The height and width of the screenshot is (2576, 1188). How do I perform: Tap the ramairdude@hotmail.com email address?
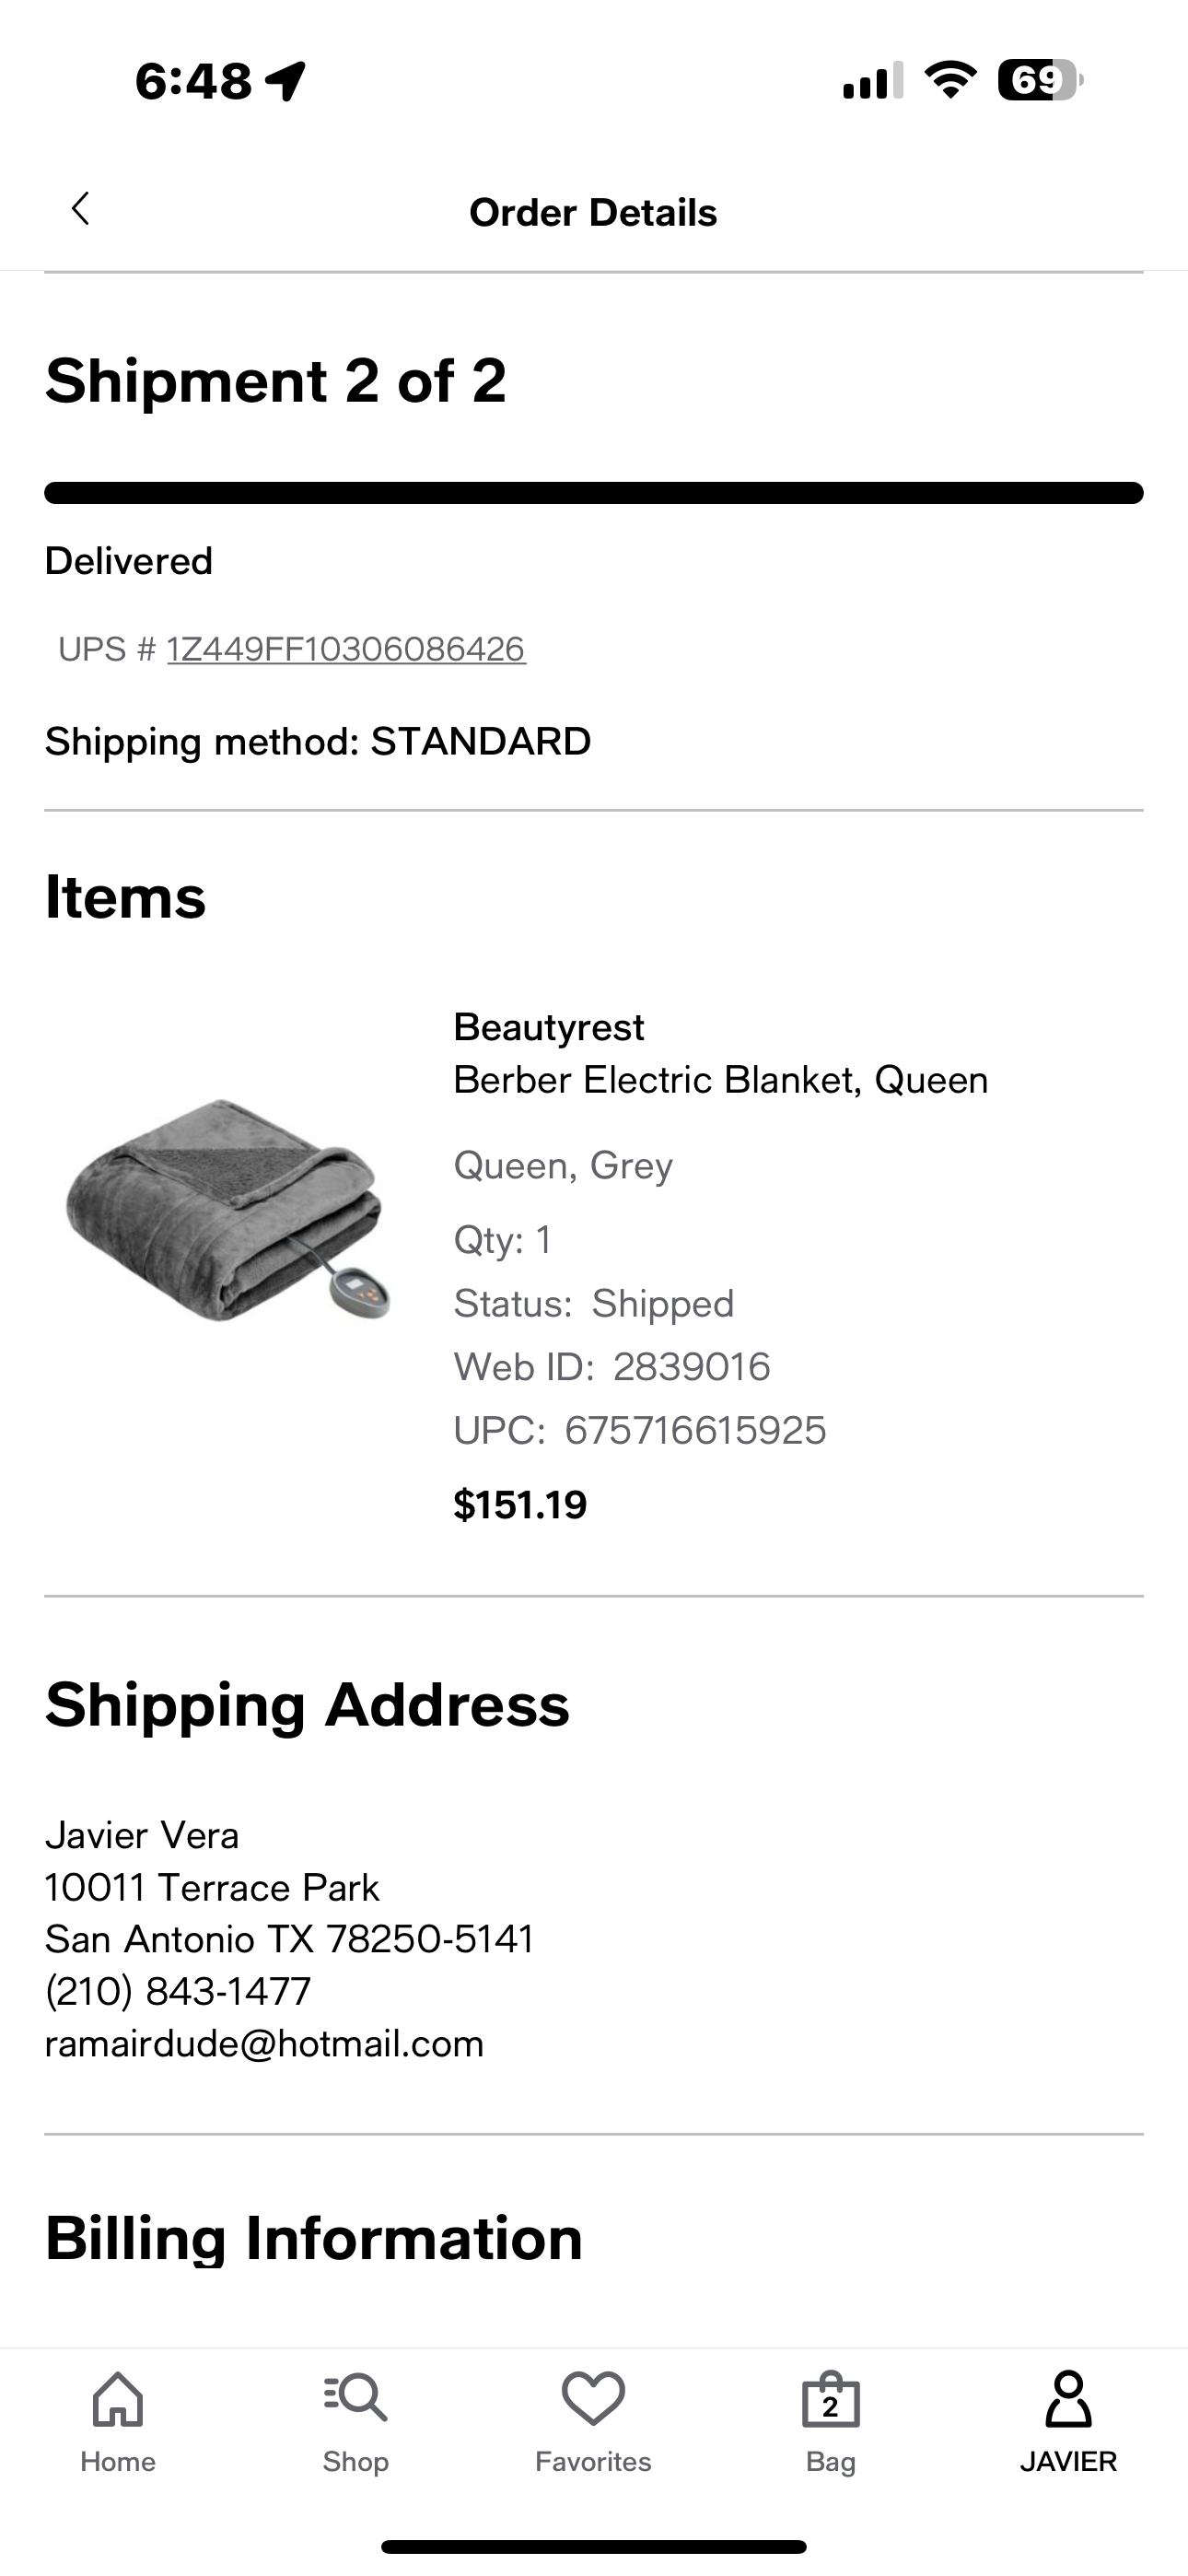click(x=264, y=2043)
